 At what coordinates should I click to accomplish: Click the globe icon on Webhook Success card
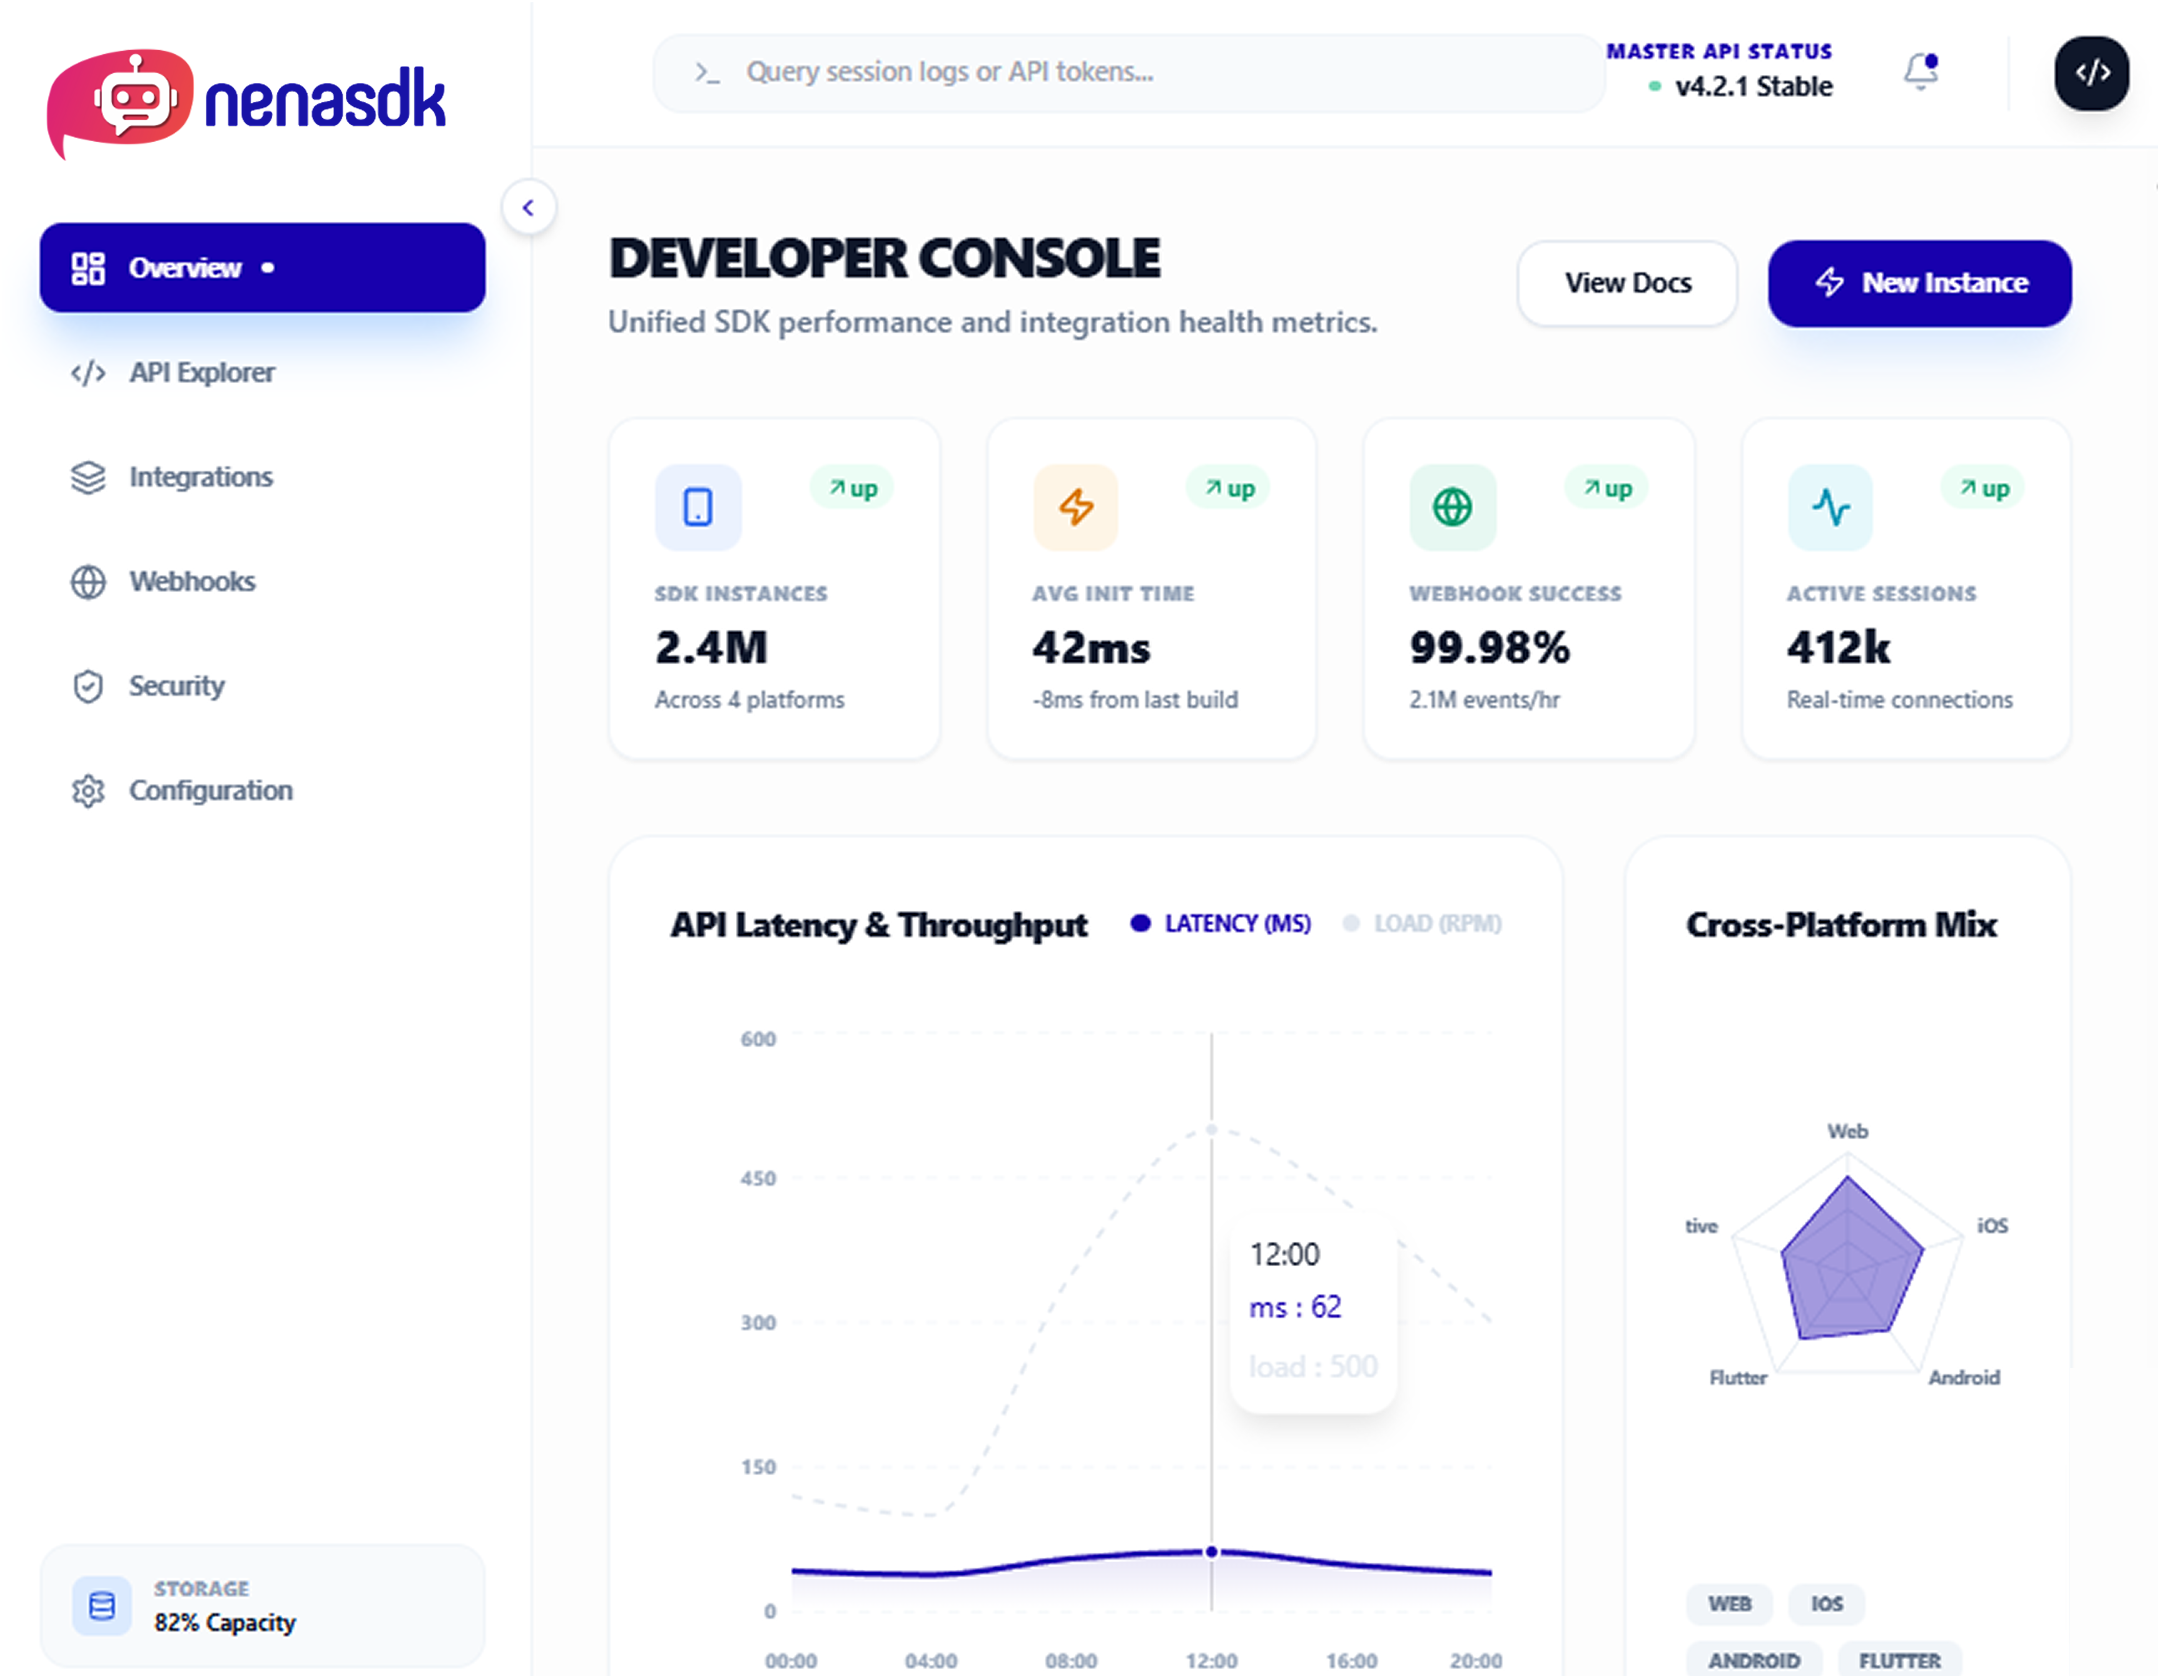(x=1451, y=507)
